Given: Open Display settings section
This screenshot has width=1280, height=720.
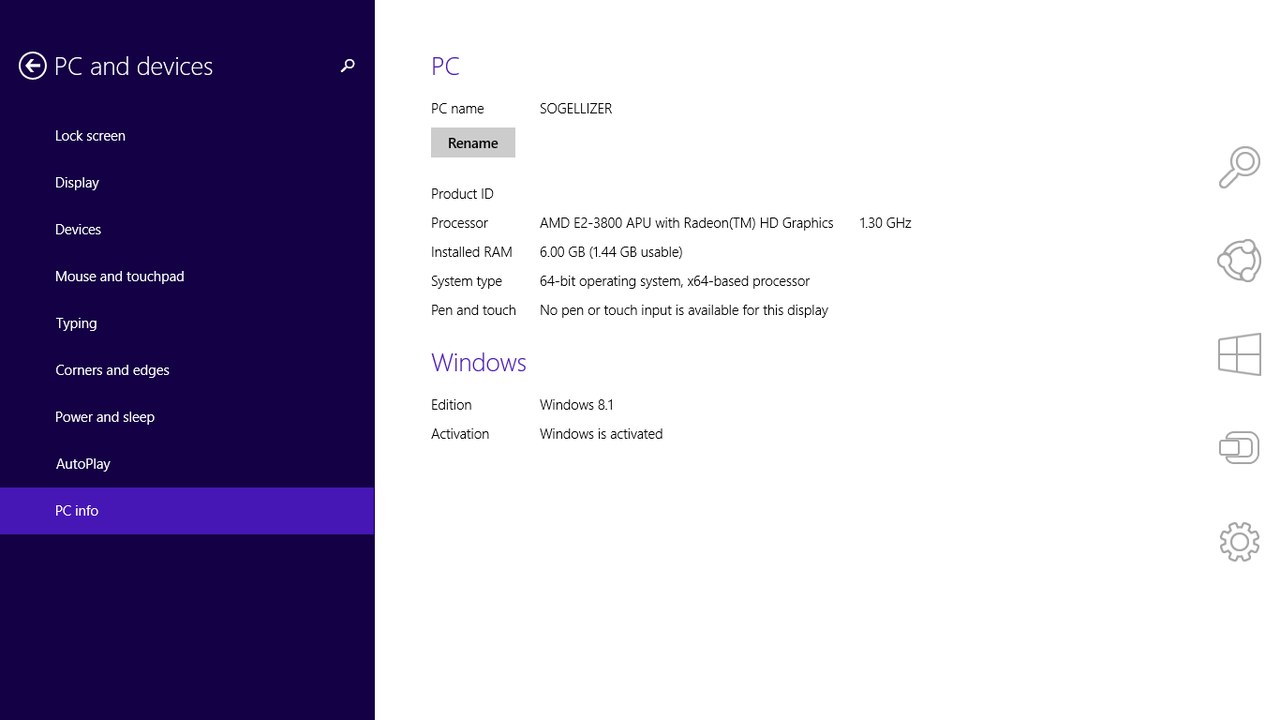Looking at the screenshot, I should pos(187,183).
